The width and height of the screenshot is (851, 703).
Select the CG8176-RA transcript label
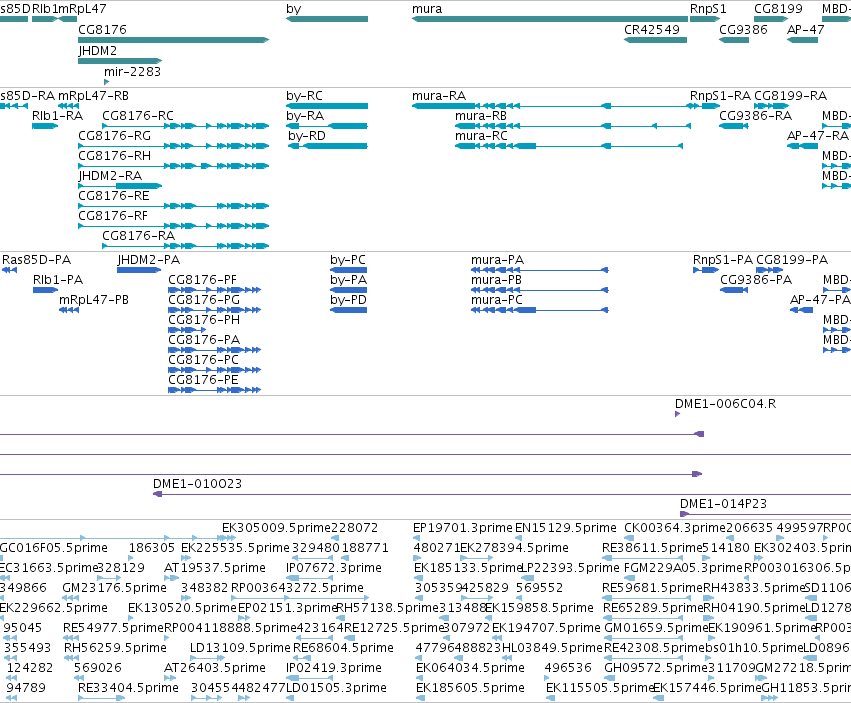(x=138, y=236)
